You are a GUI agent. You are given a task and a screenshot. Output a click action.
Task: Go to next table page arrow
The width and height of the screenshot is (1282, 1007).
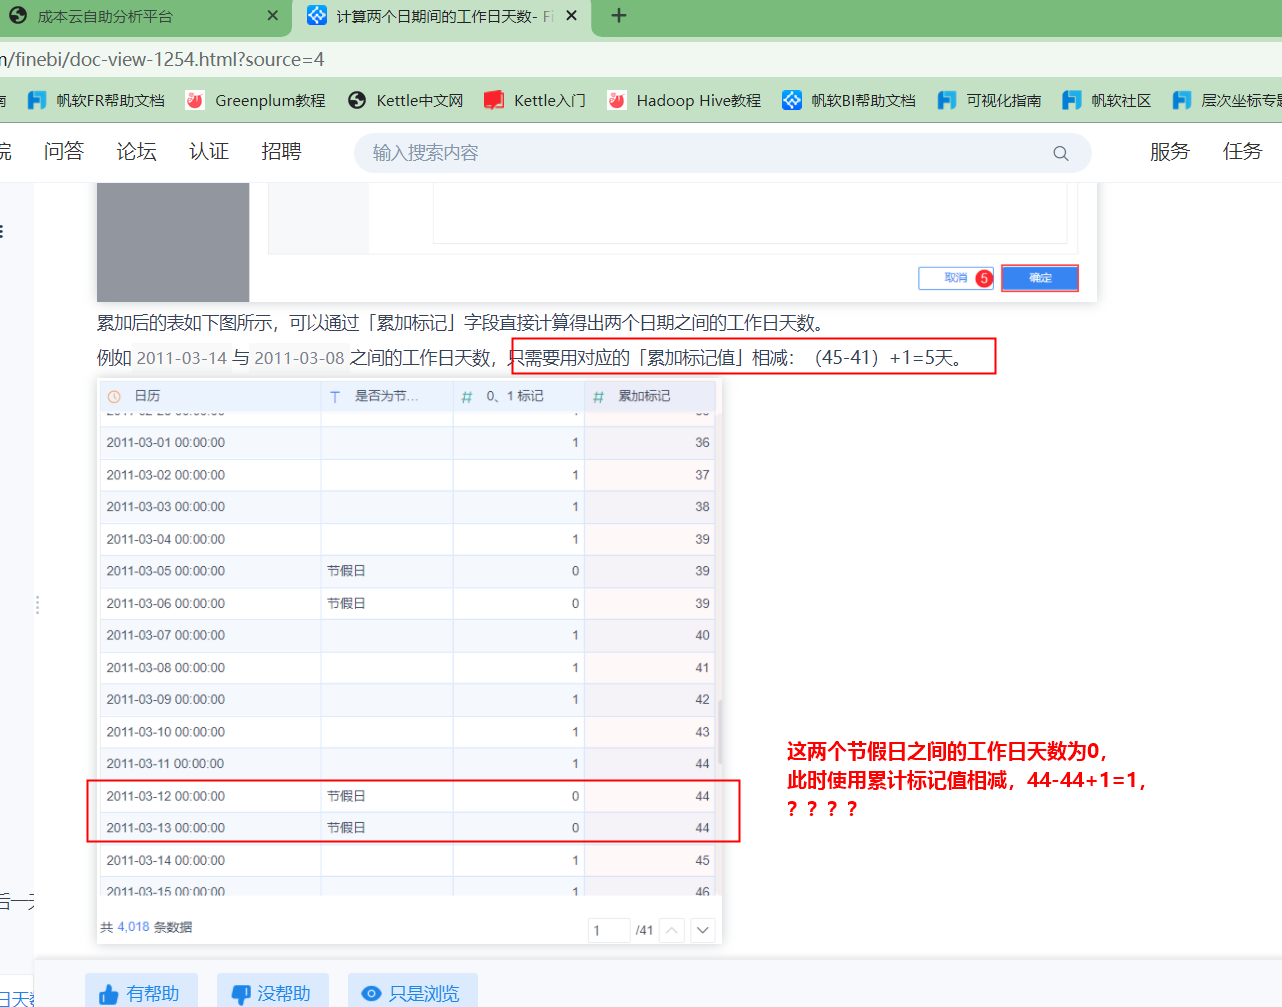tap(703, 930)
